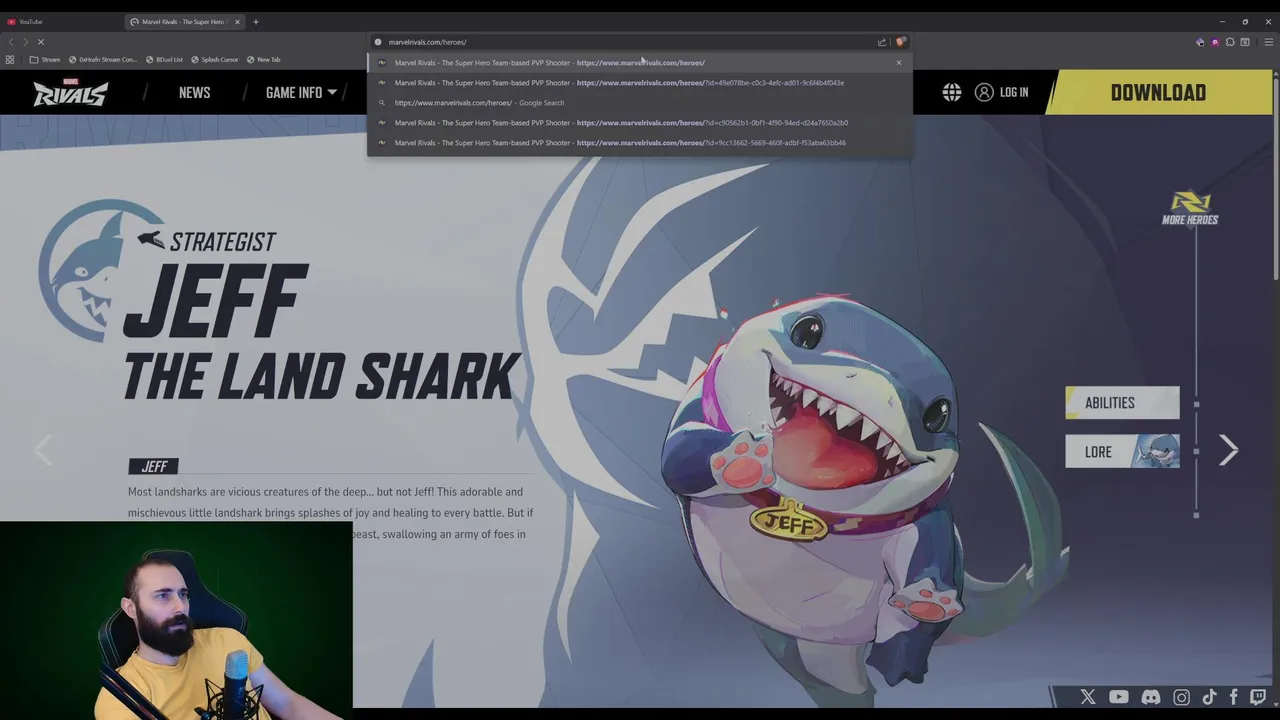Select the first heroes URL suggestion

tap(640, 62)
